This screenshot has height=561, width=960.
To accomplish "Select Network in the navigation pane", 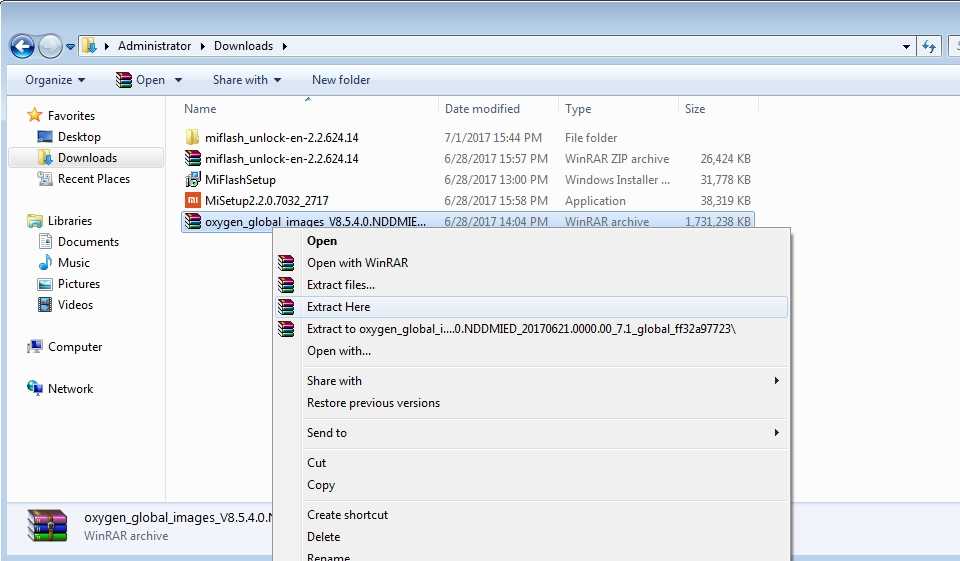I will tap(70, 389).
